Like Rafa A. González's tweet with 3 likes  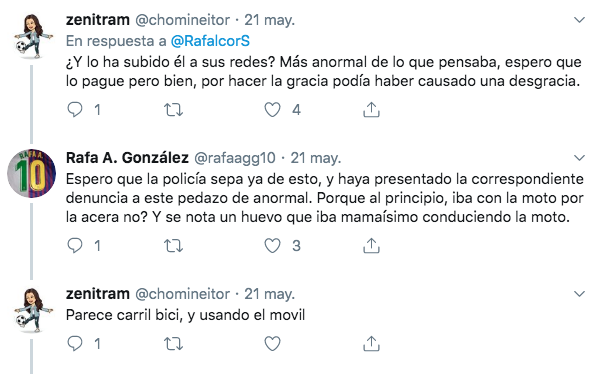click(272, 245)
